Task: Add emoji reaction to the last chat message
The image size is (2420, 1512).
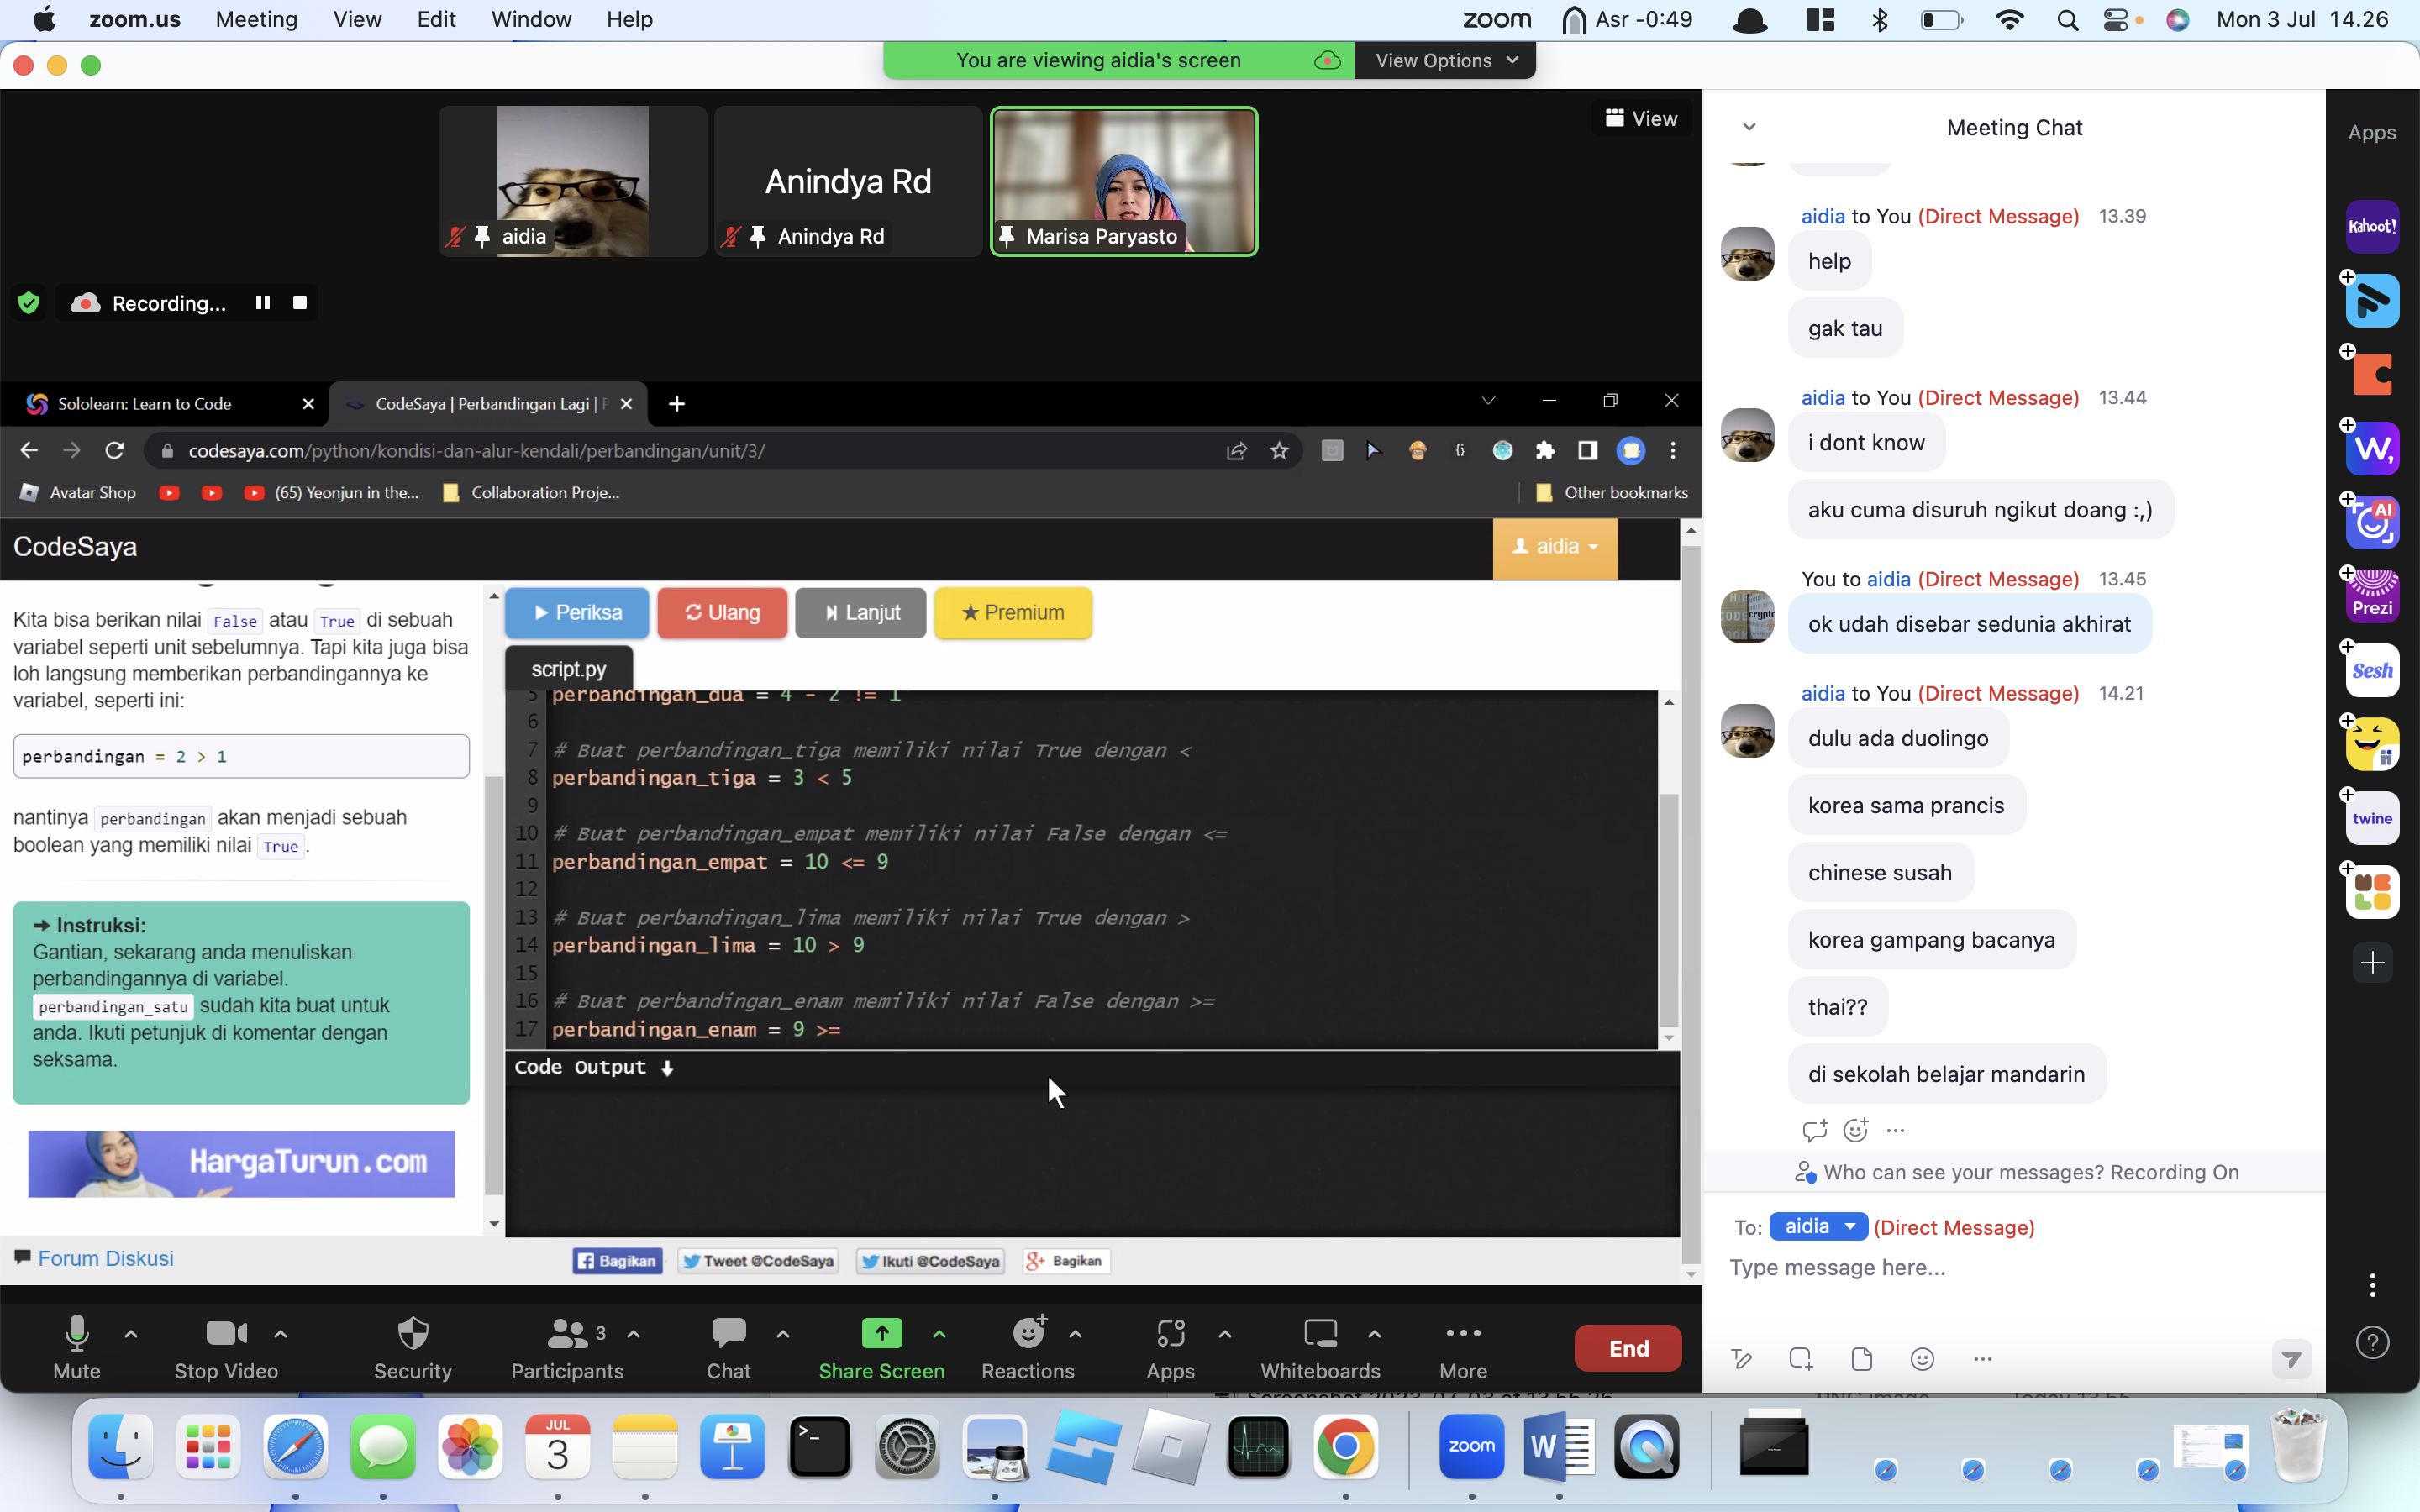Action: click(x=1856, y=1130)
